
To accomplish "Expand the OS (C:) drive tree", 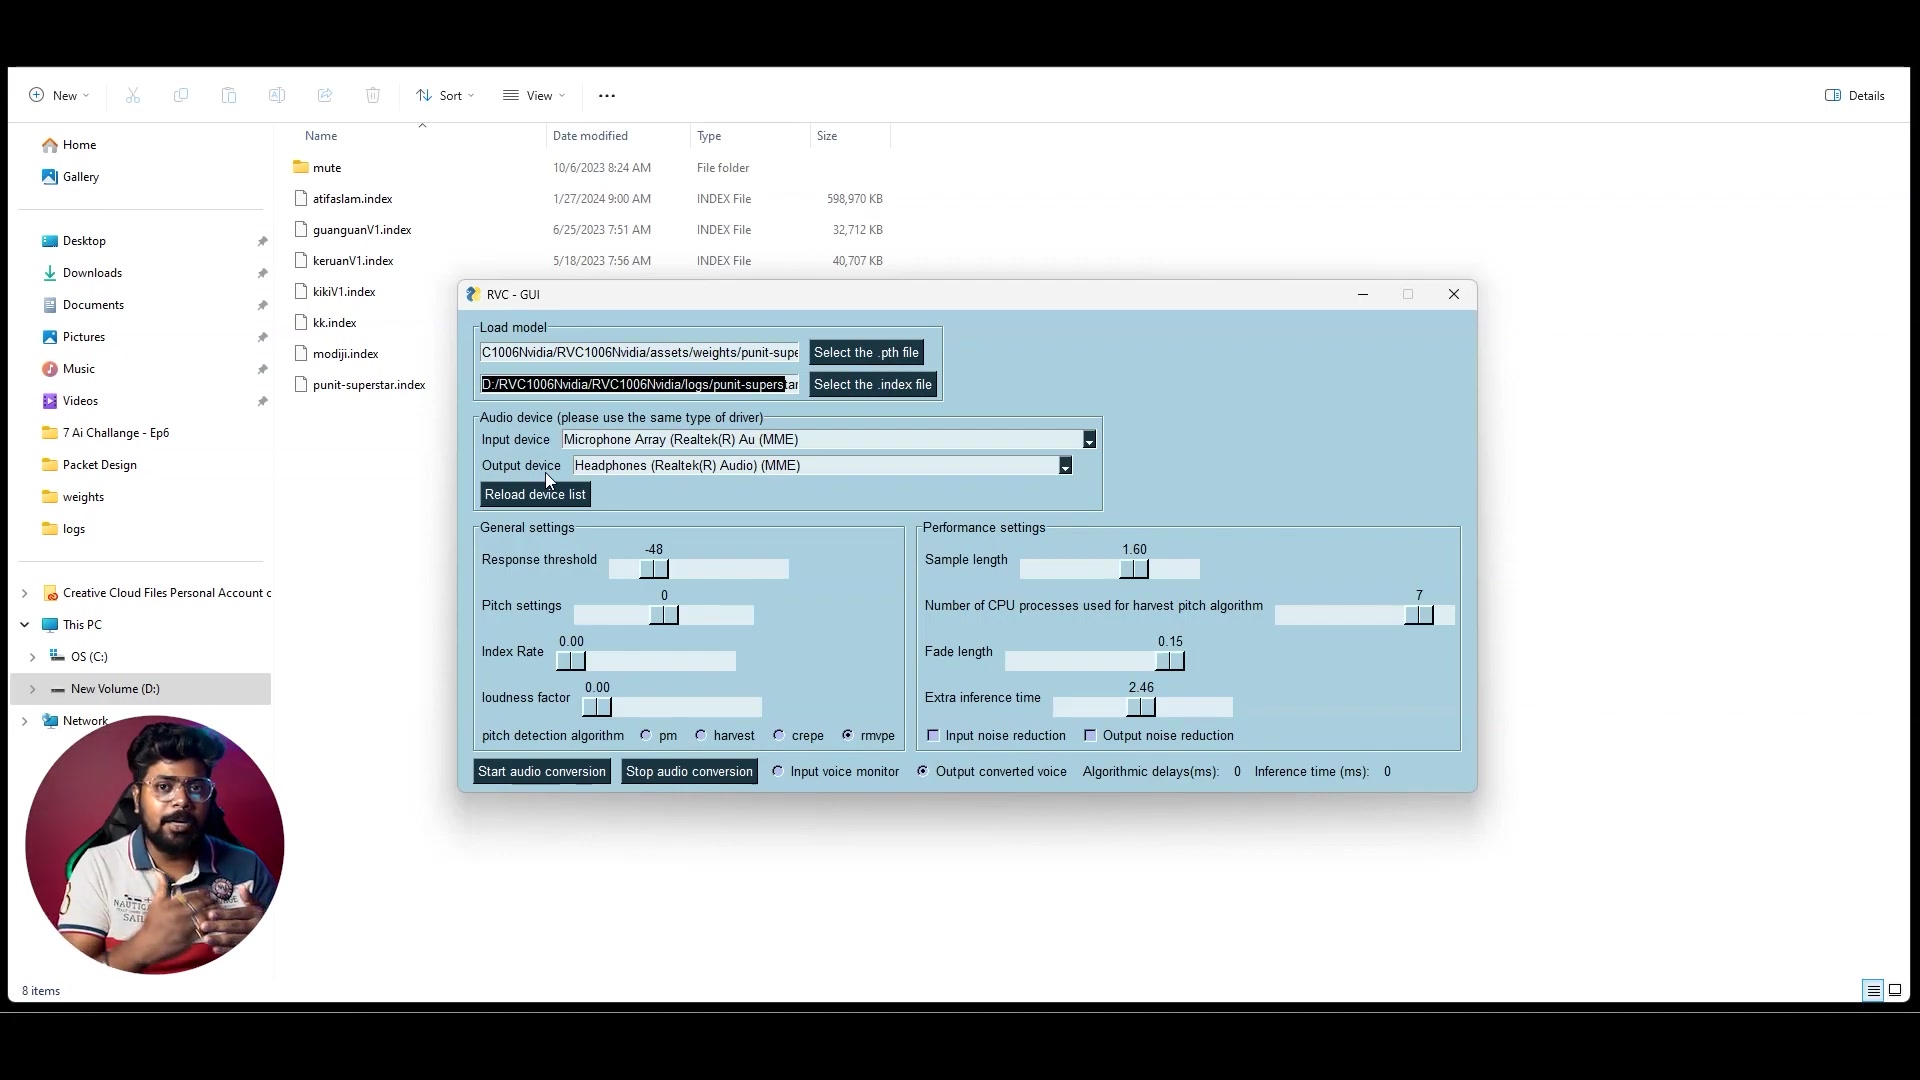I will [x=33, y=657].
